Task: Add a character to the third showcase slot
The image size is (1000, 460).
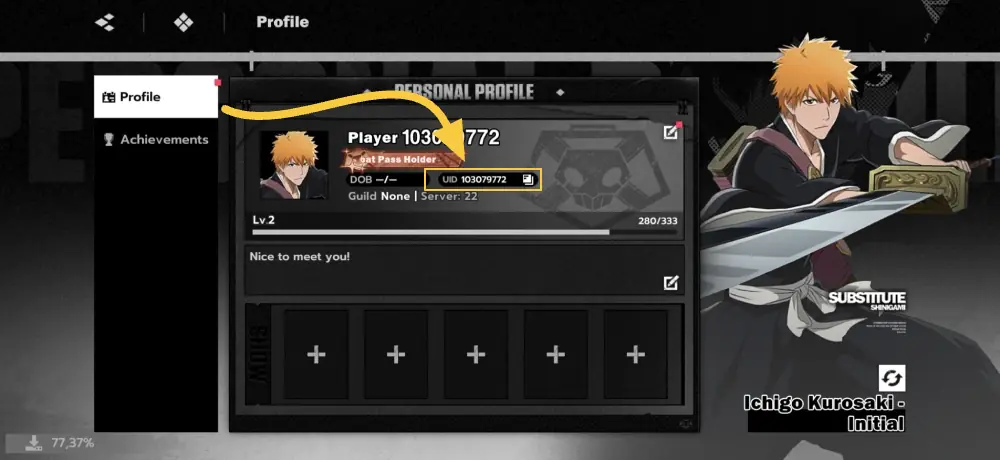Action: [x=476, y=354]
